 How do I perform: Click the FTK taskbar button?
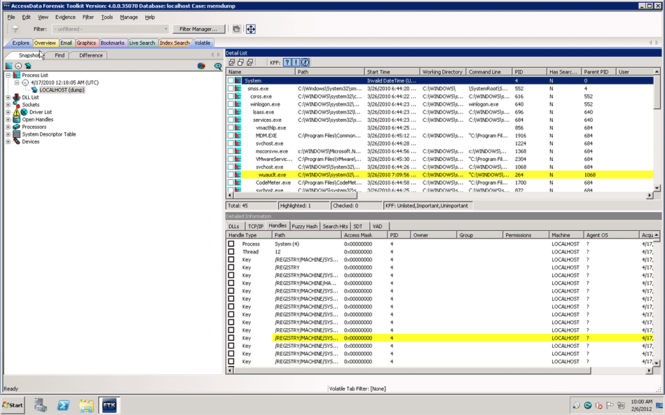(x=109, y=405)
